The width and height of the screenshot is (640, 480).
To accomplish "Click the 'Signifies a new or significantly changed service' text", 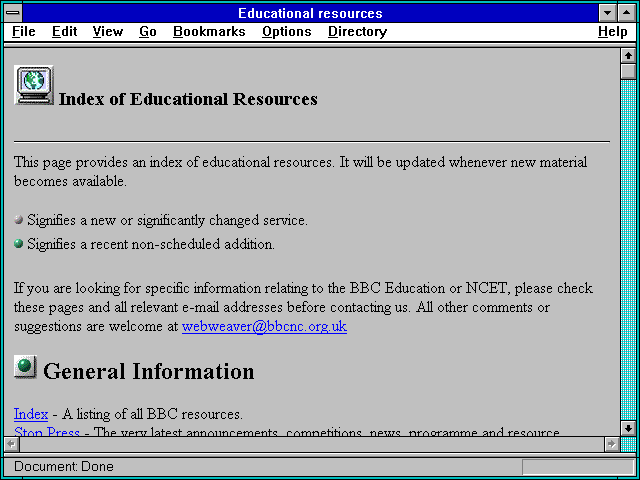I will click(x=167, y=220).
